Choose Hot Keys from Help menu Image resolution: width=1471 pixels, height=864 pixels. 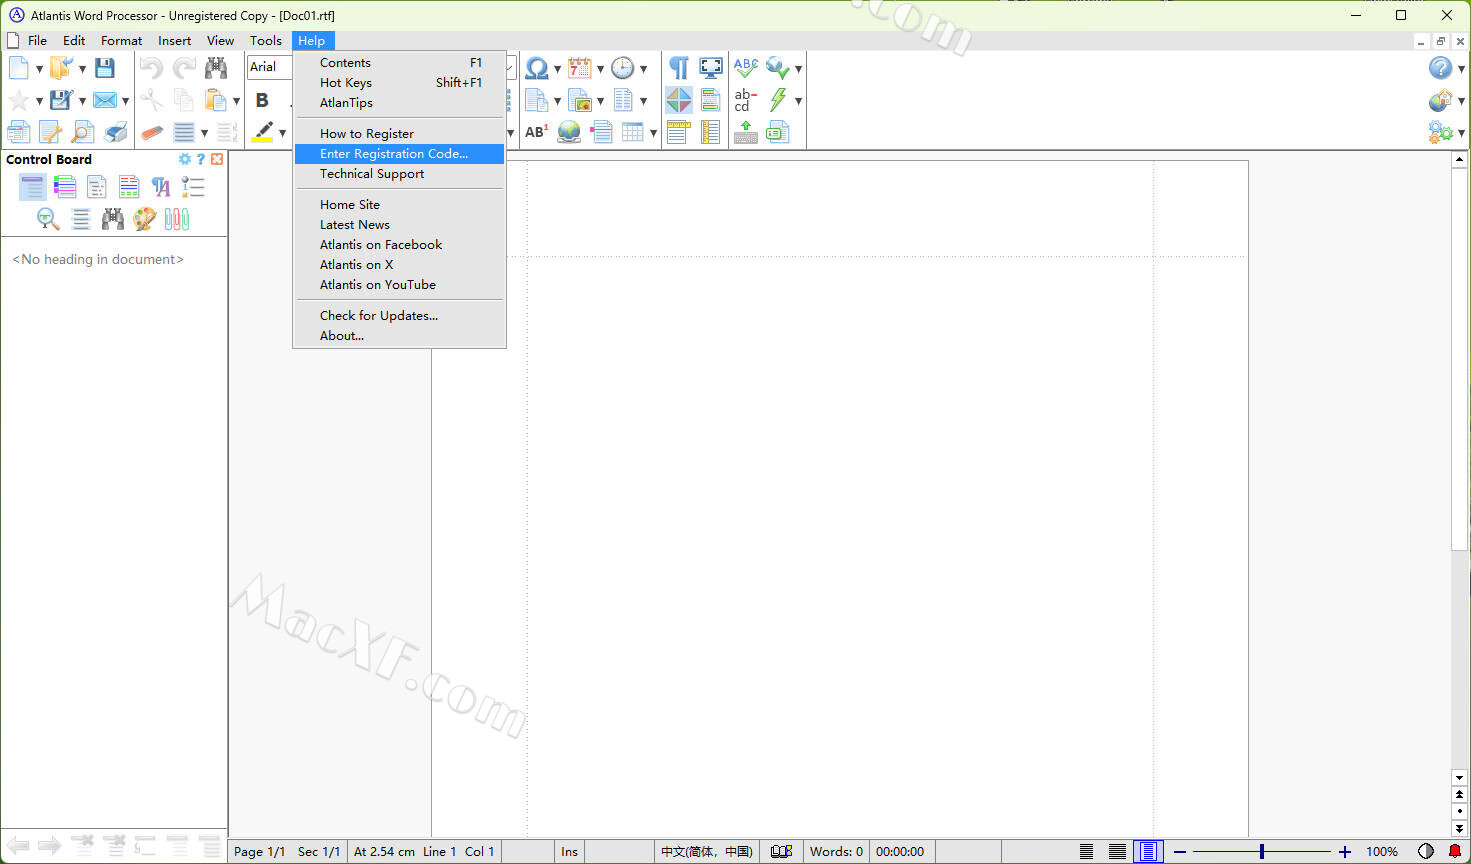coord(399,83)
